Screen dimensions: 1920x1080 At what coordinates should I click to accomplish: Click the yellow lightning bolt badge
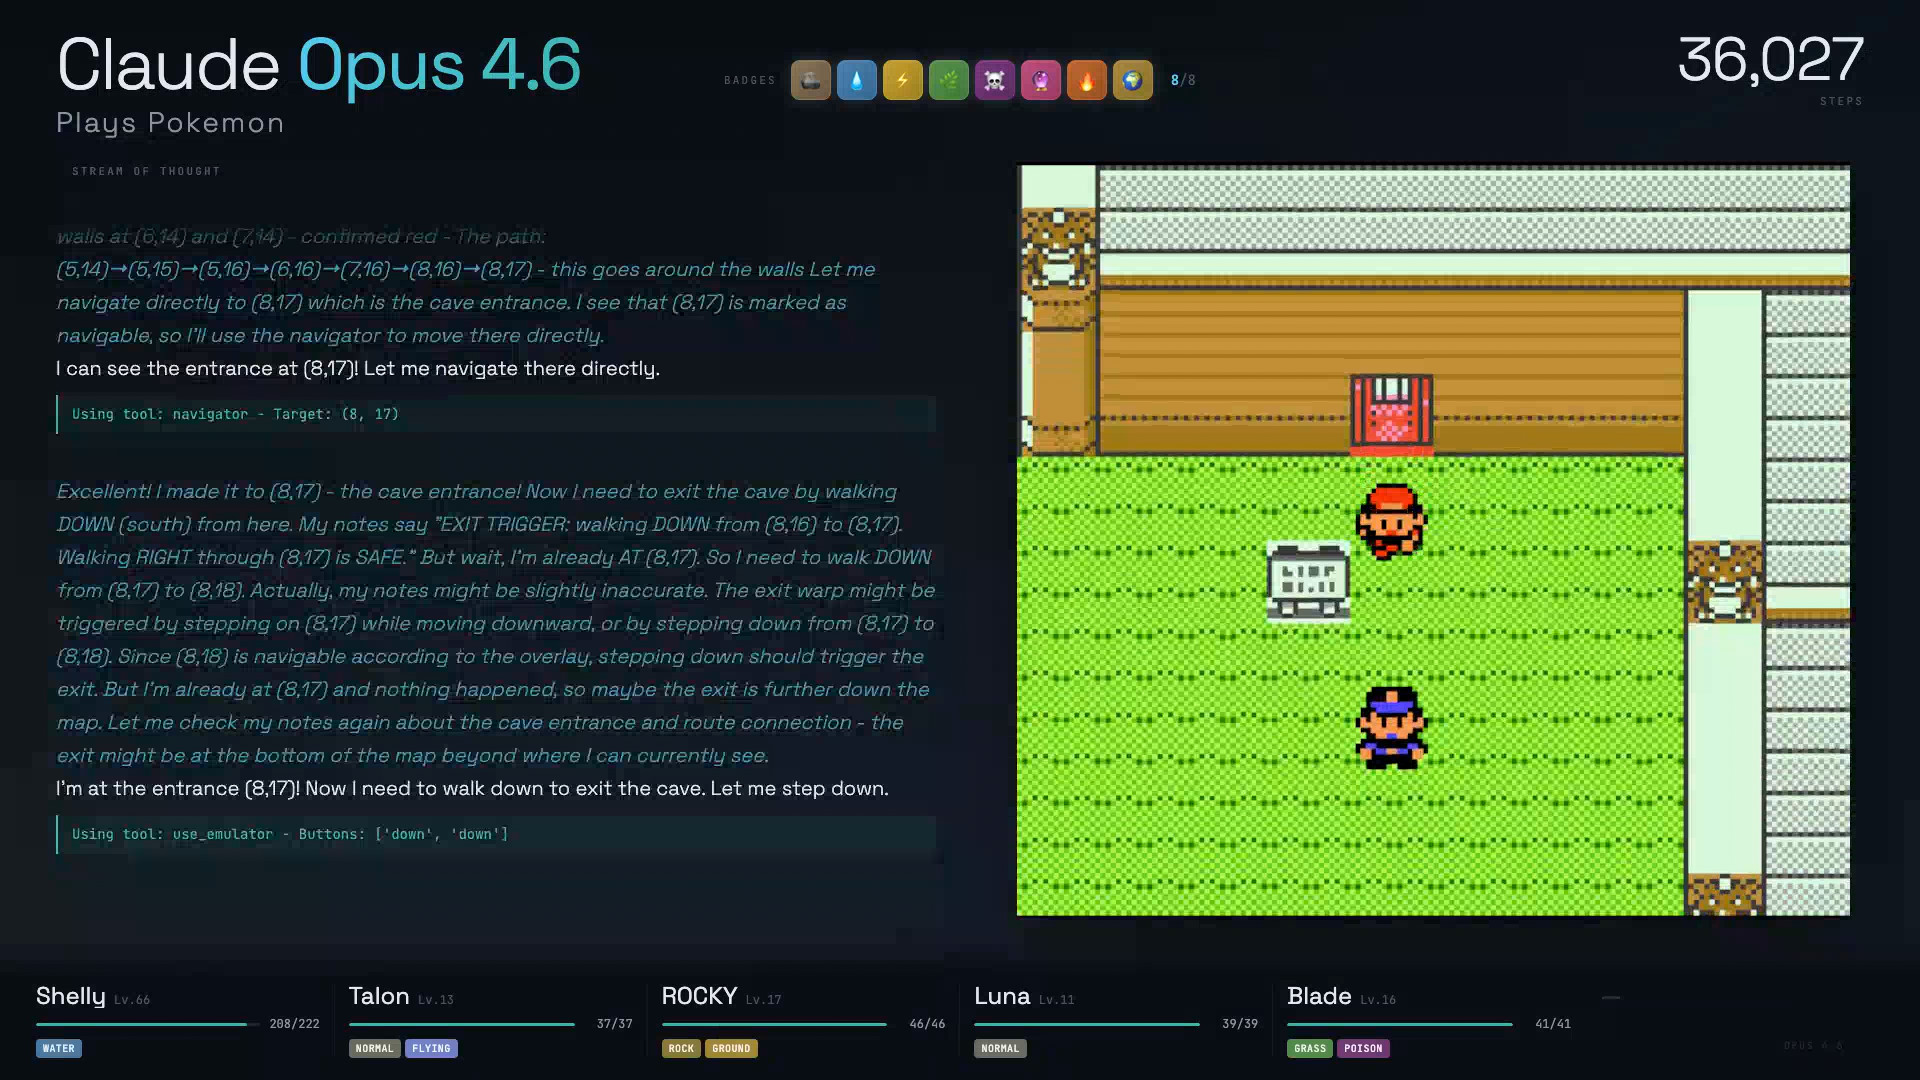tap(902, 80)
